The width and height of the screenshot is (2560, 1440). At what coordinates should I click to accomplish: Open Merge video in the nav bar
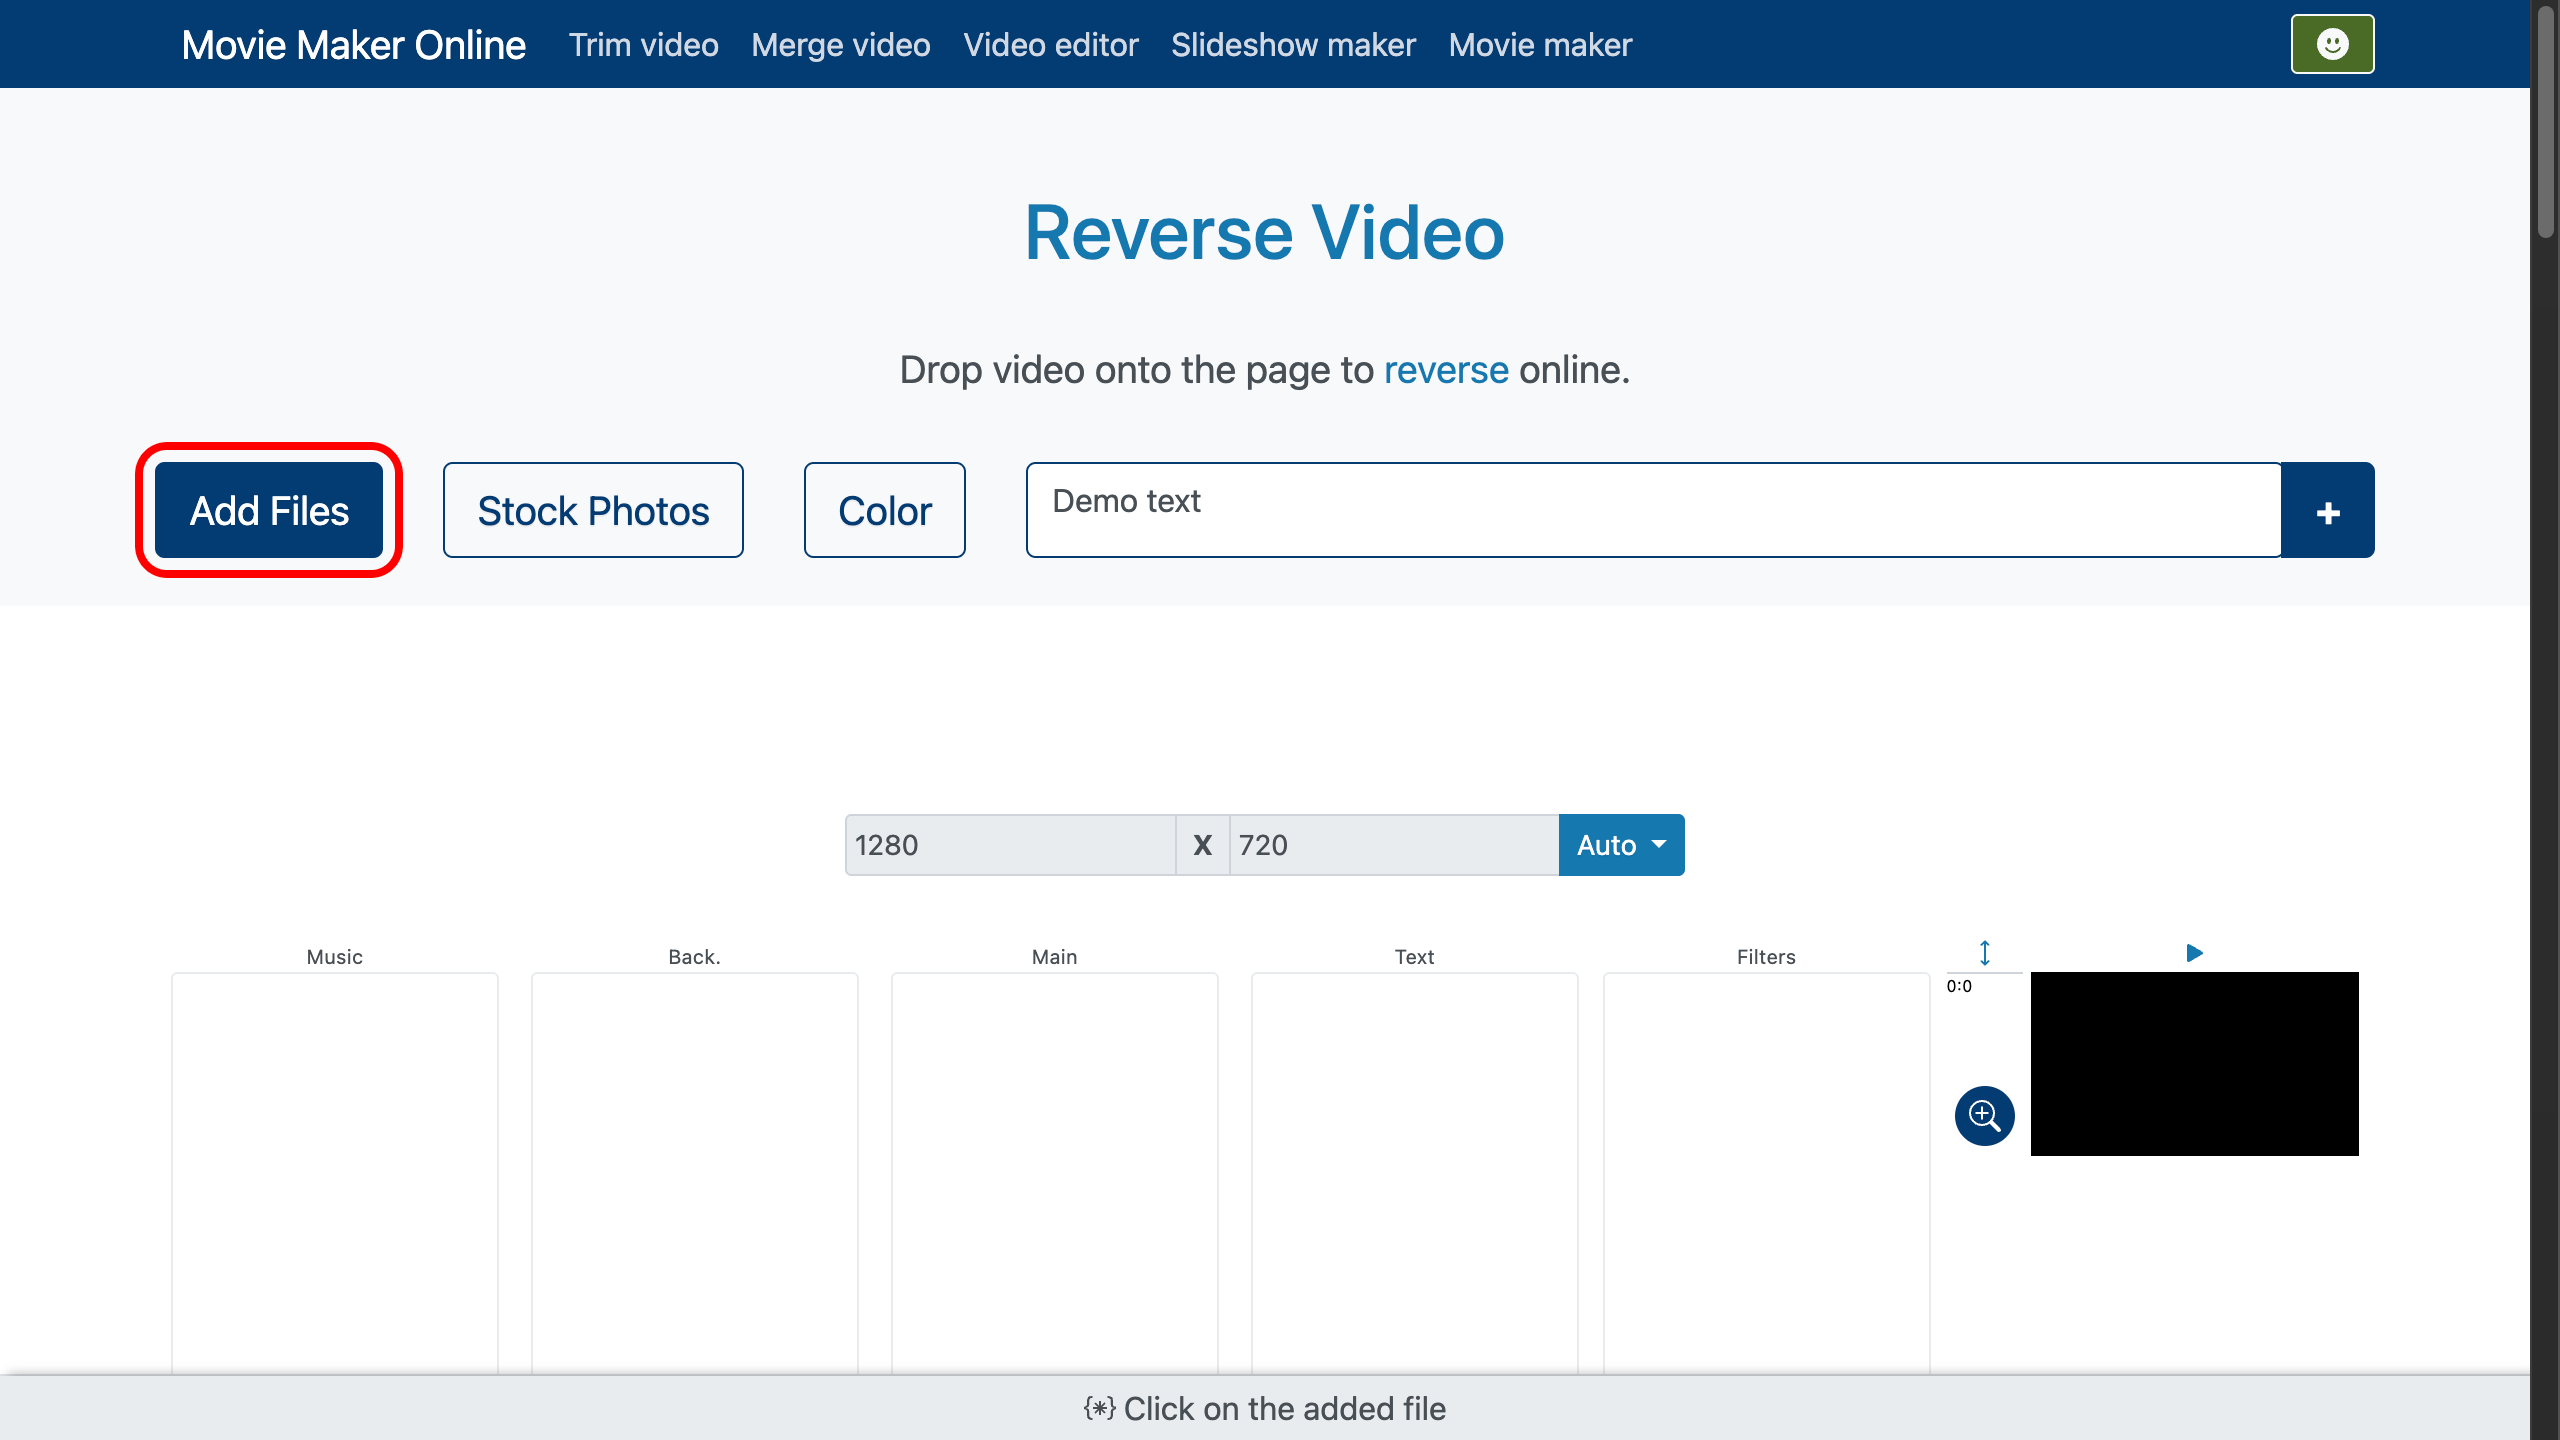(841, 45)
